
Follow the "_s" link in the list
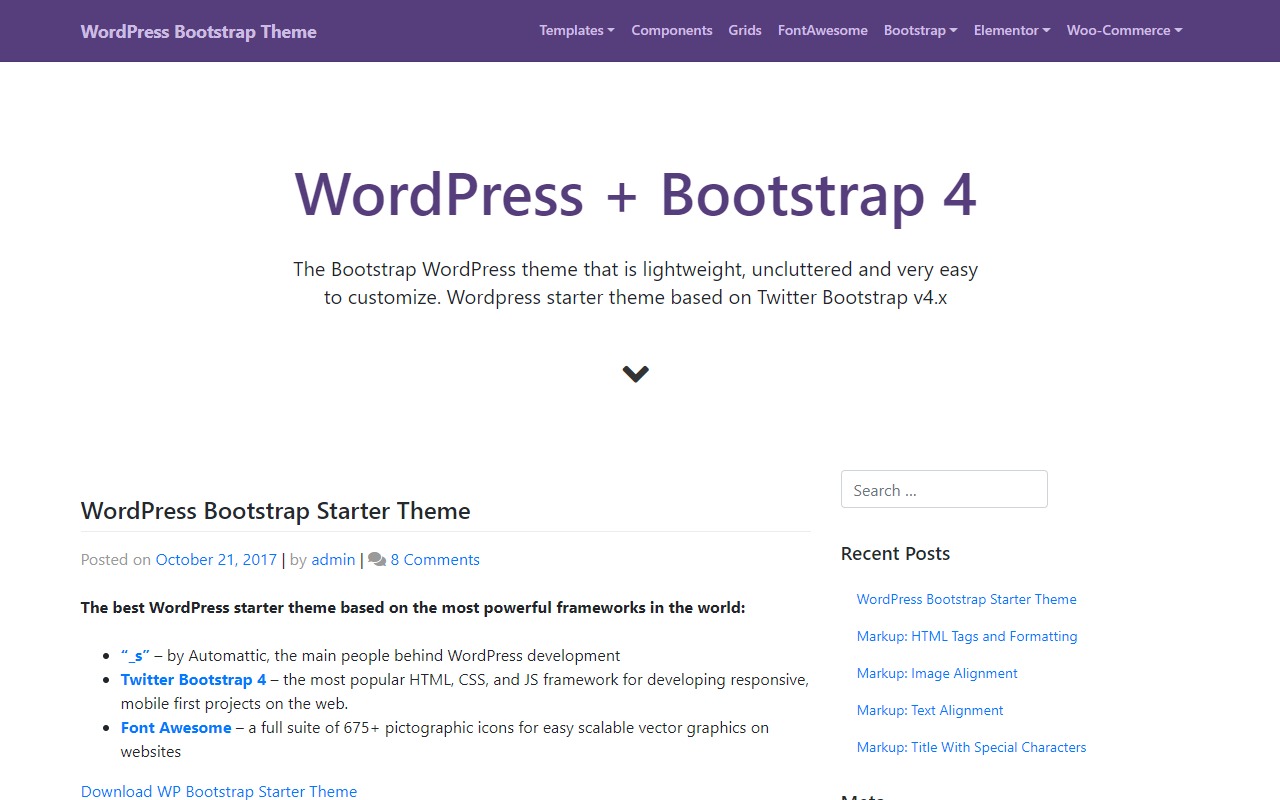click(x=135, y=656)
